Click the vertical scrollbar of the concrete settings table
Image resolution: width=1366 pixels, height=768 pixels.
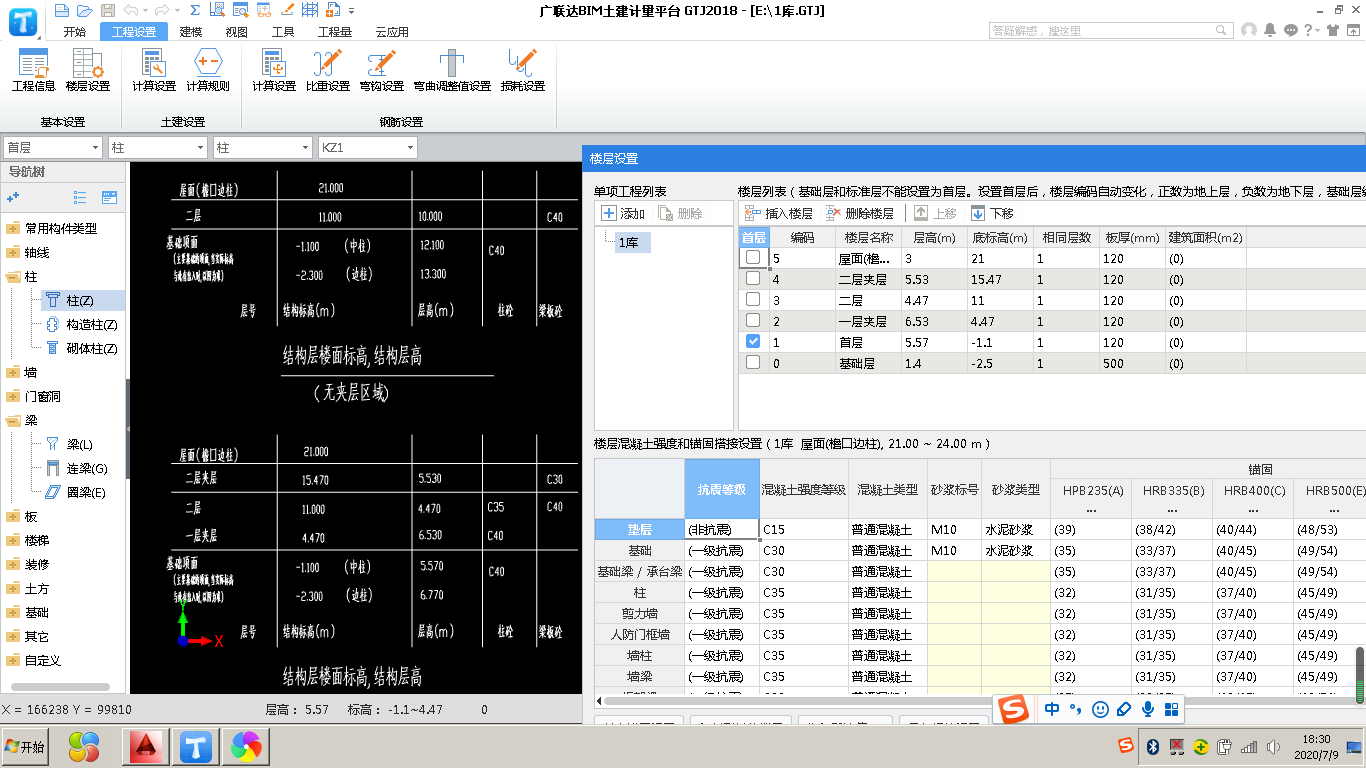point(1360,676)
